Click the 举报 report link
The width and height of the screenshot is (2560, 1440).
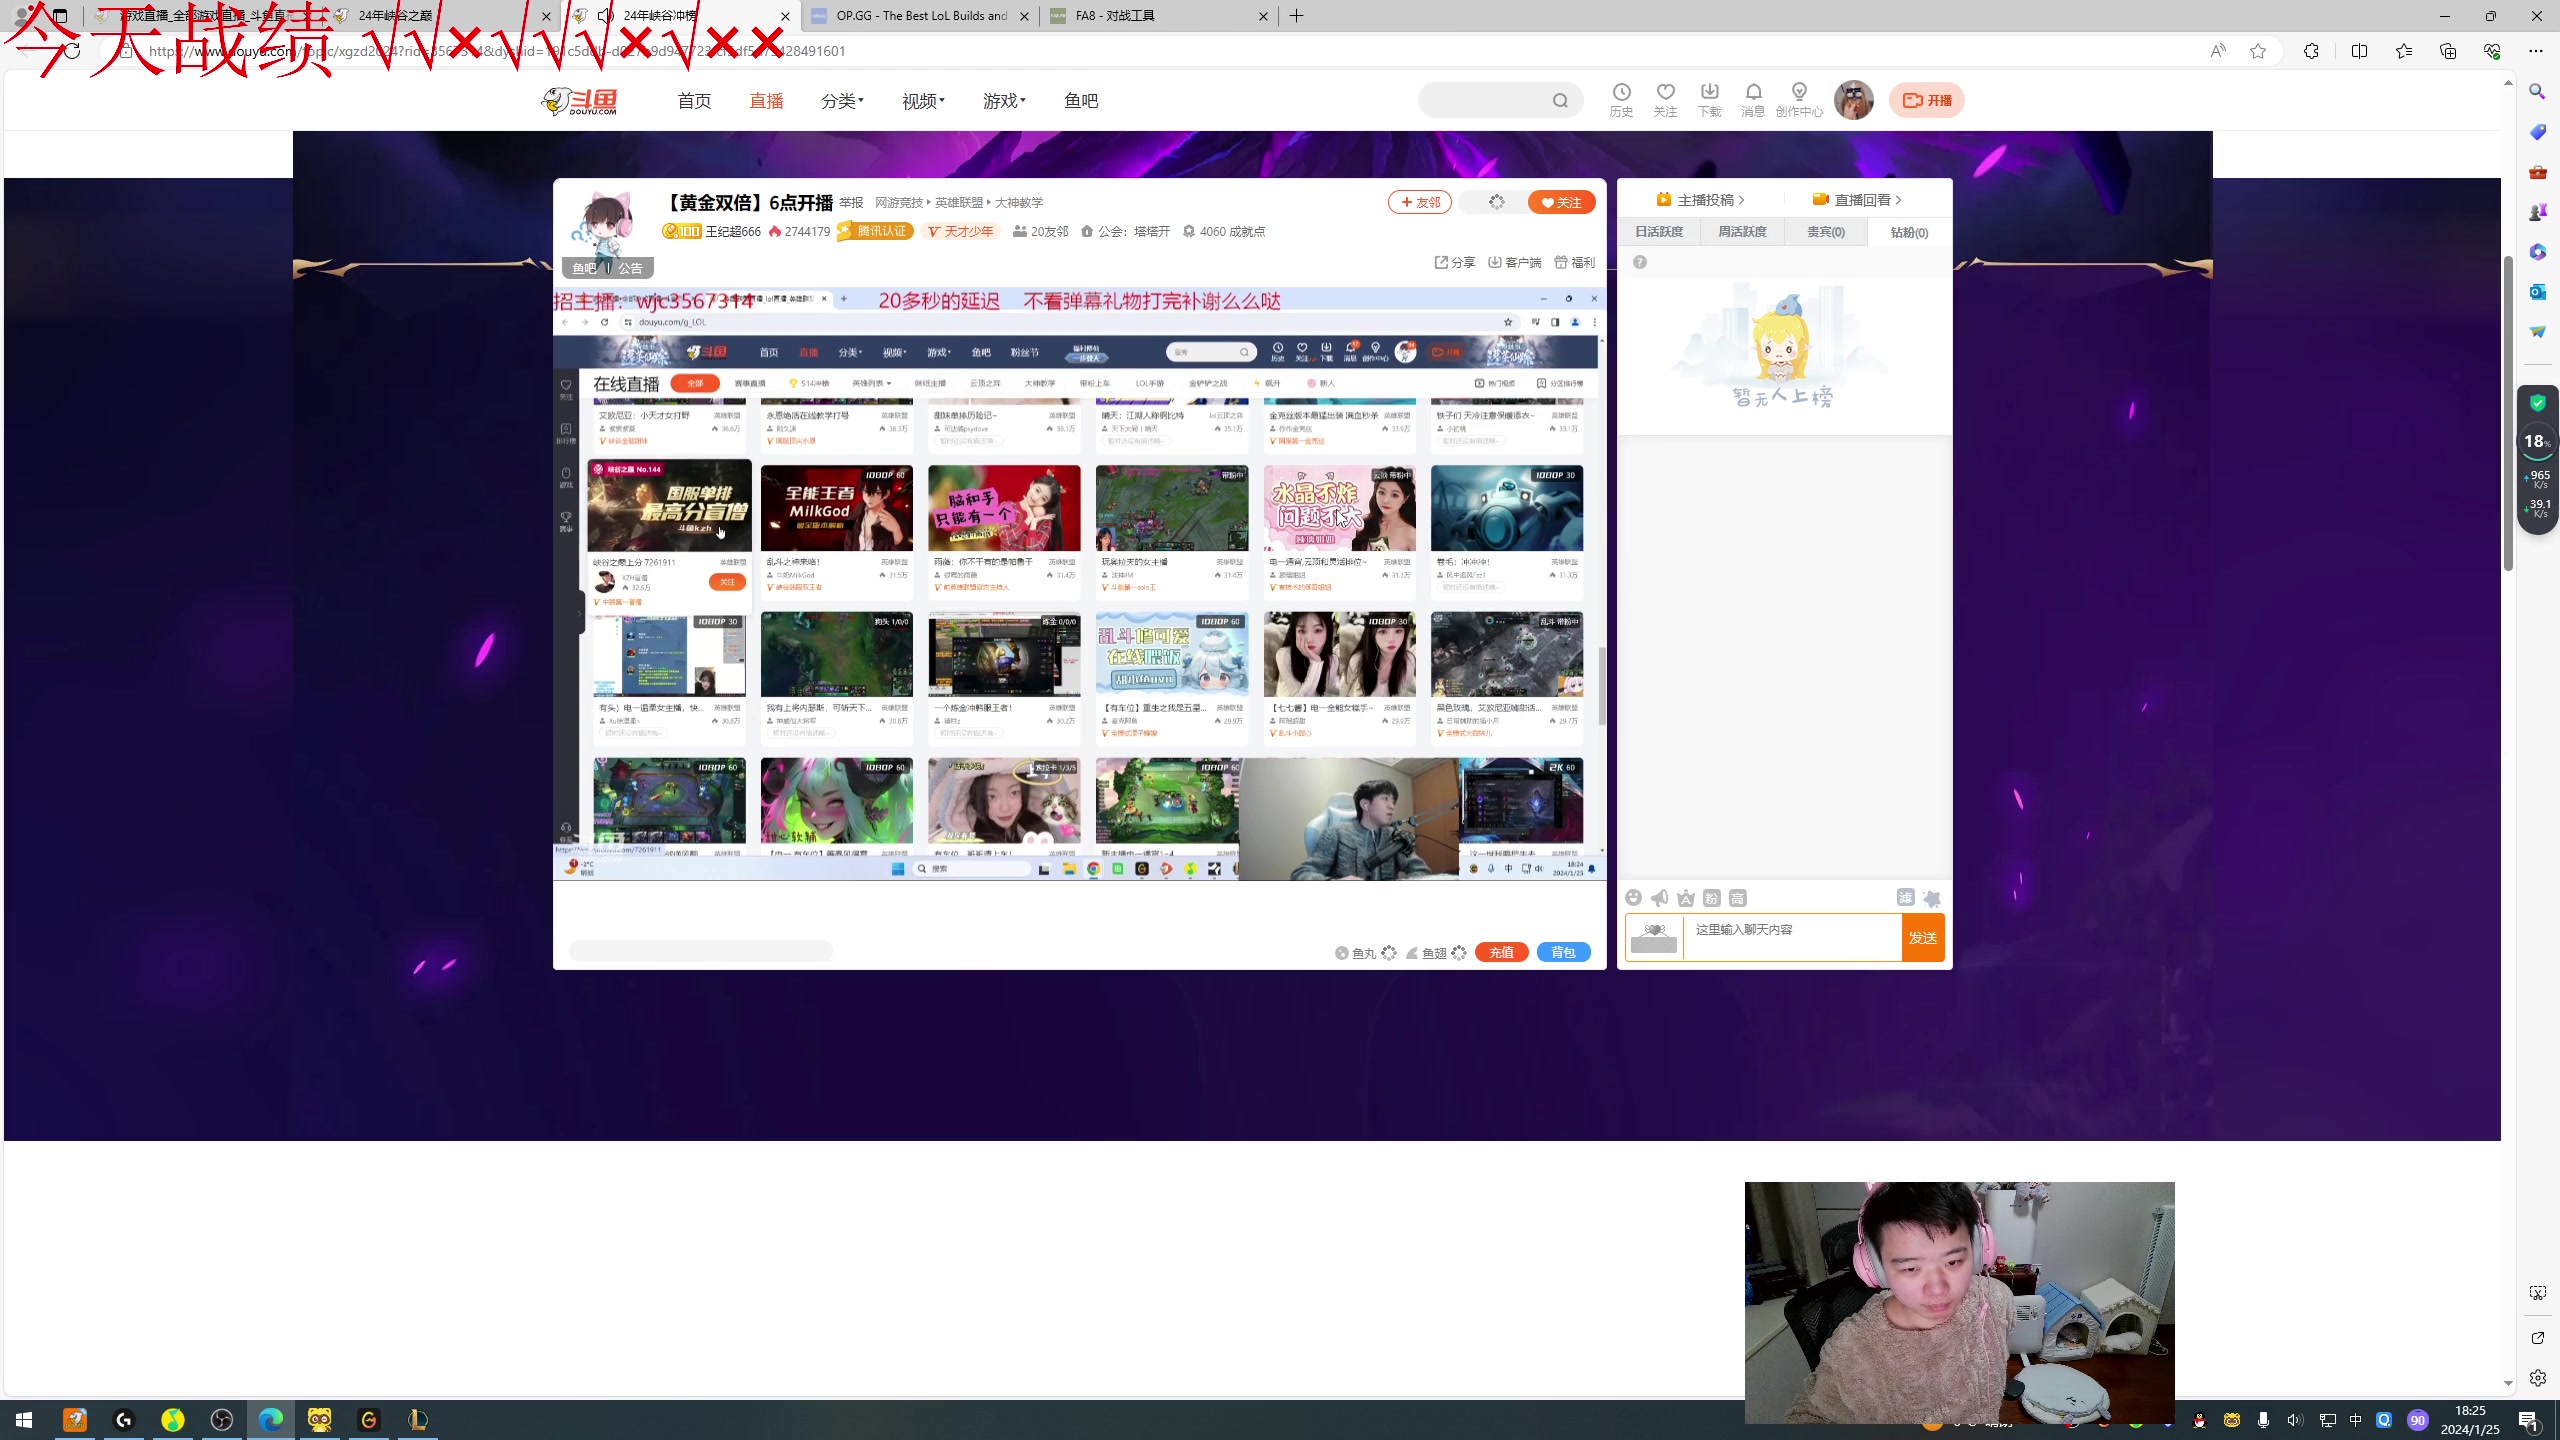(851, 203)
